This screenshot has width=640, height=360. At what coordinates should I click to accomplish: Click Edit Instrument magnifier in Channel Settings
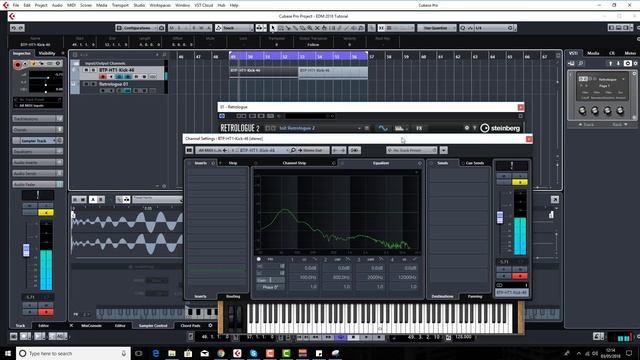click(x=293, y=150)
